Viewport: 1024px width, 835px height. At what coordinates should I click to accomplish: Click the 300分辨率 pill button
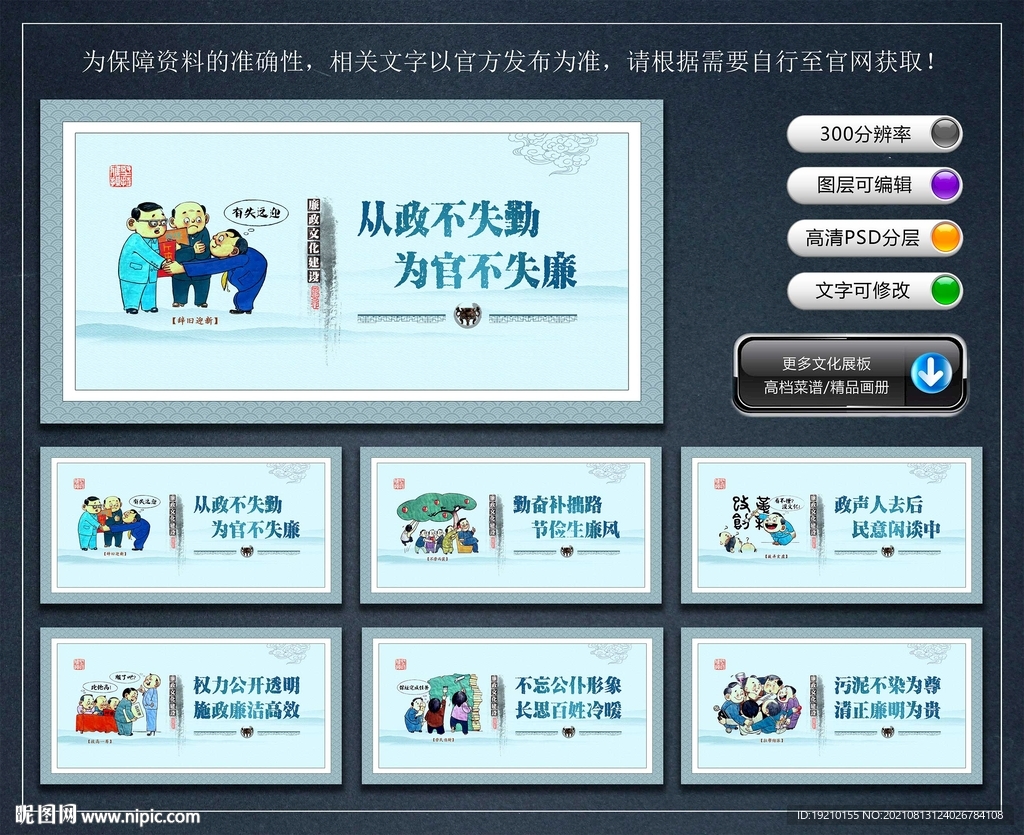(x=874, y=134)
